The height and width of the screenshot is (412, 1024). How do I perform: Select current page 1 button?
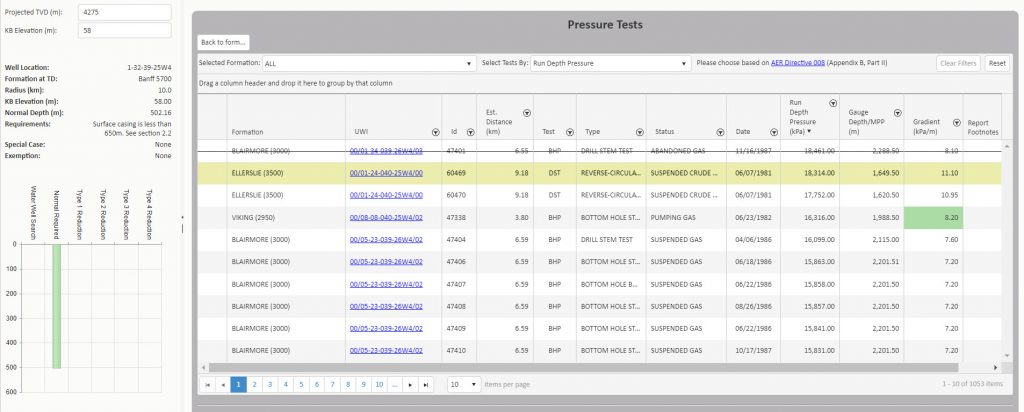pos(239,385)
